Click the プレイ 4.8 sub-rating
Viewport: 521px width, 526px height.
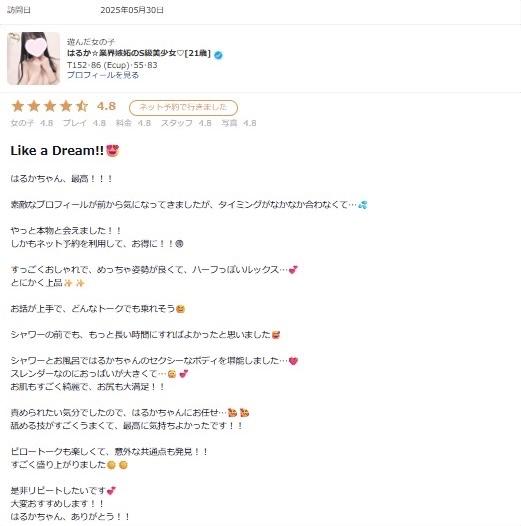pyautogui.click(x=84, y=123)
